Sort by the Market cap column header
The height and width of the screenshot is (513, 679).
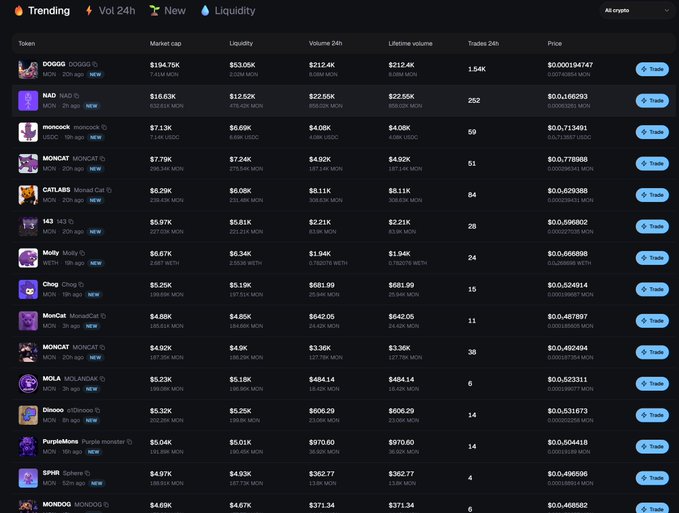tap(165, 43)
